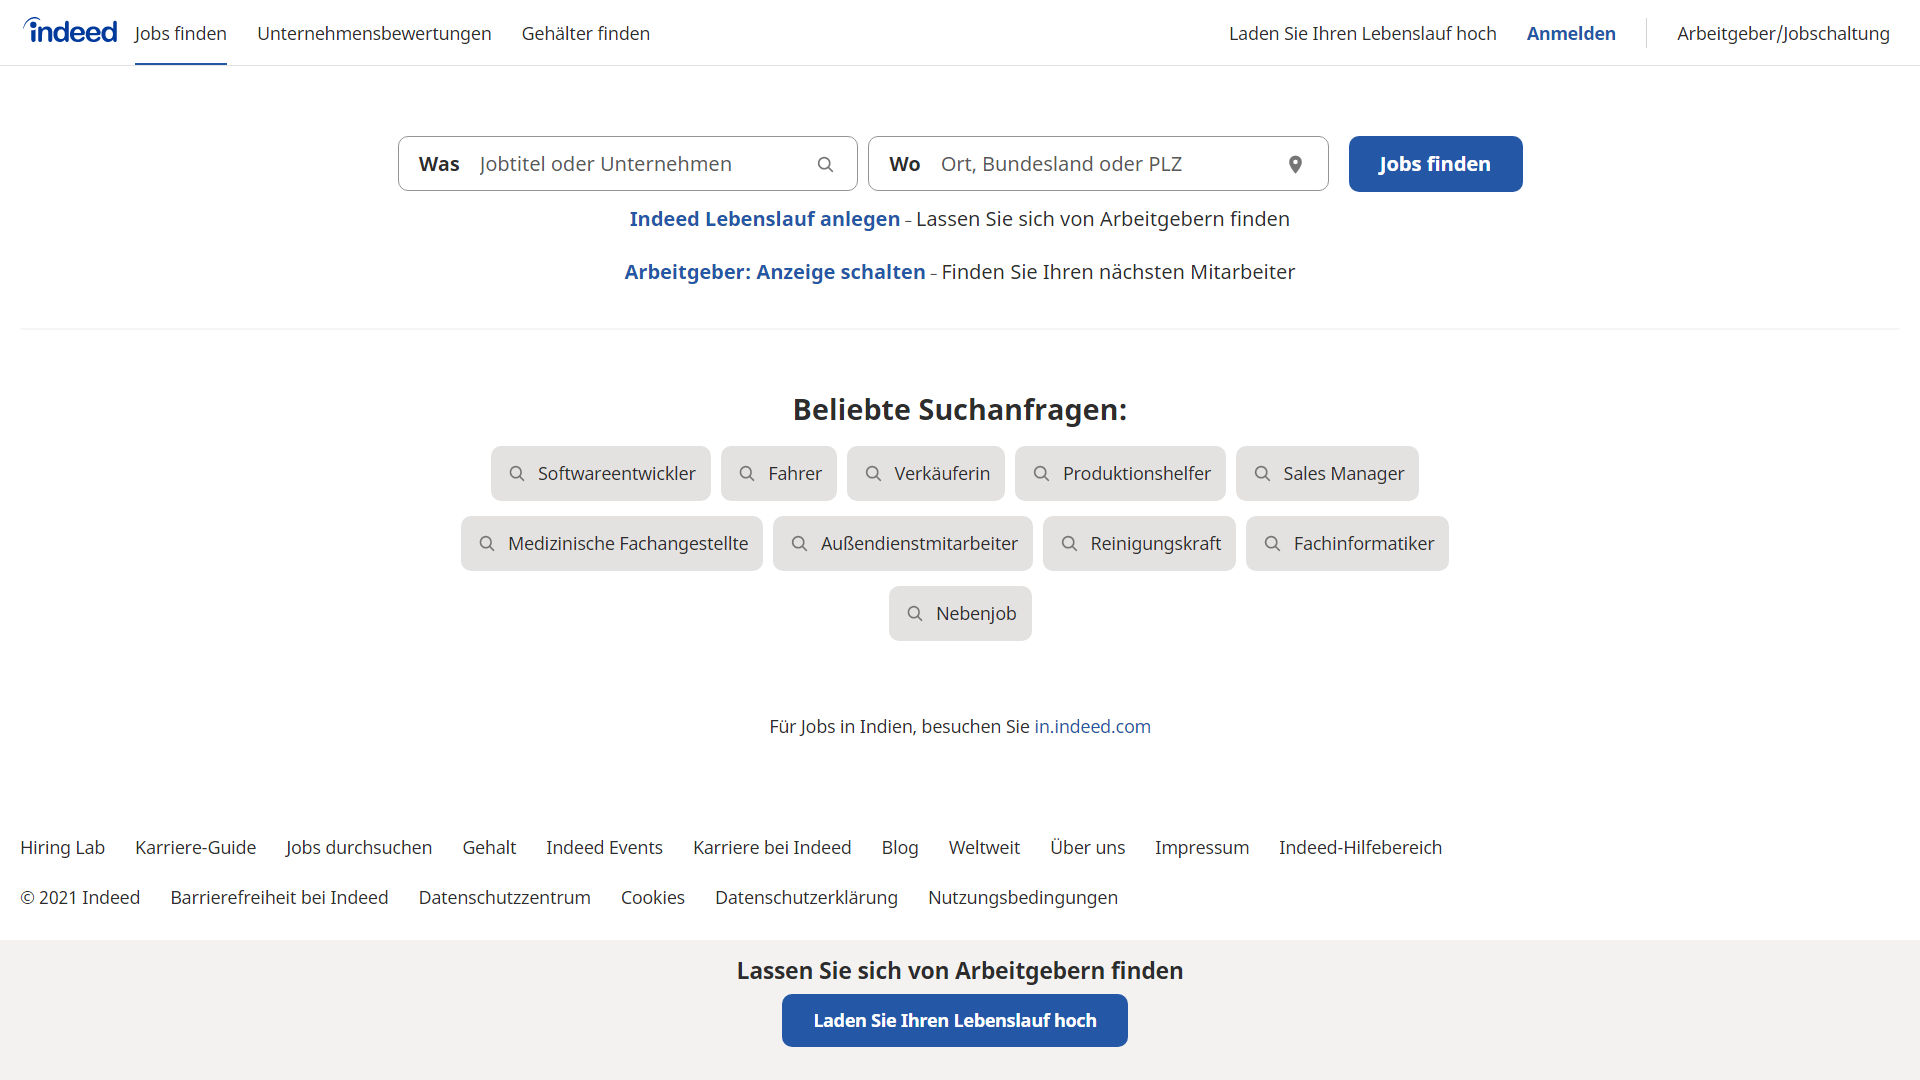Select the Fachinformatiker popular search
Image resolution: width=1920 pixels, height=1080 pixels.
click(x=1347, y=544)
